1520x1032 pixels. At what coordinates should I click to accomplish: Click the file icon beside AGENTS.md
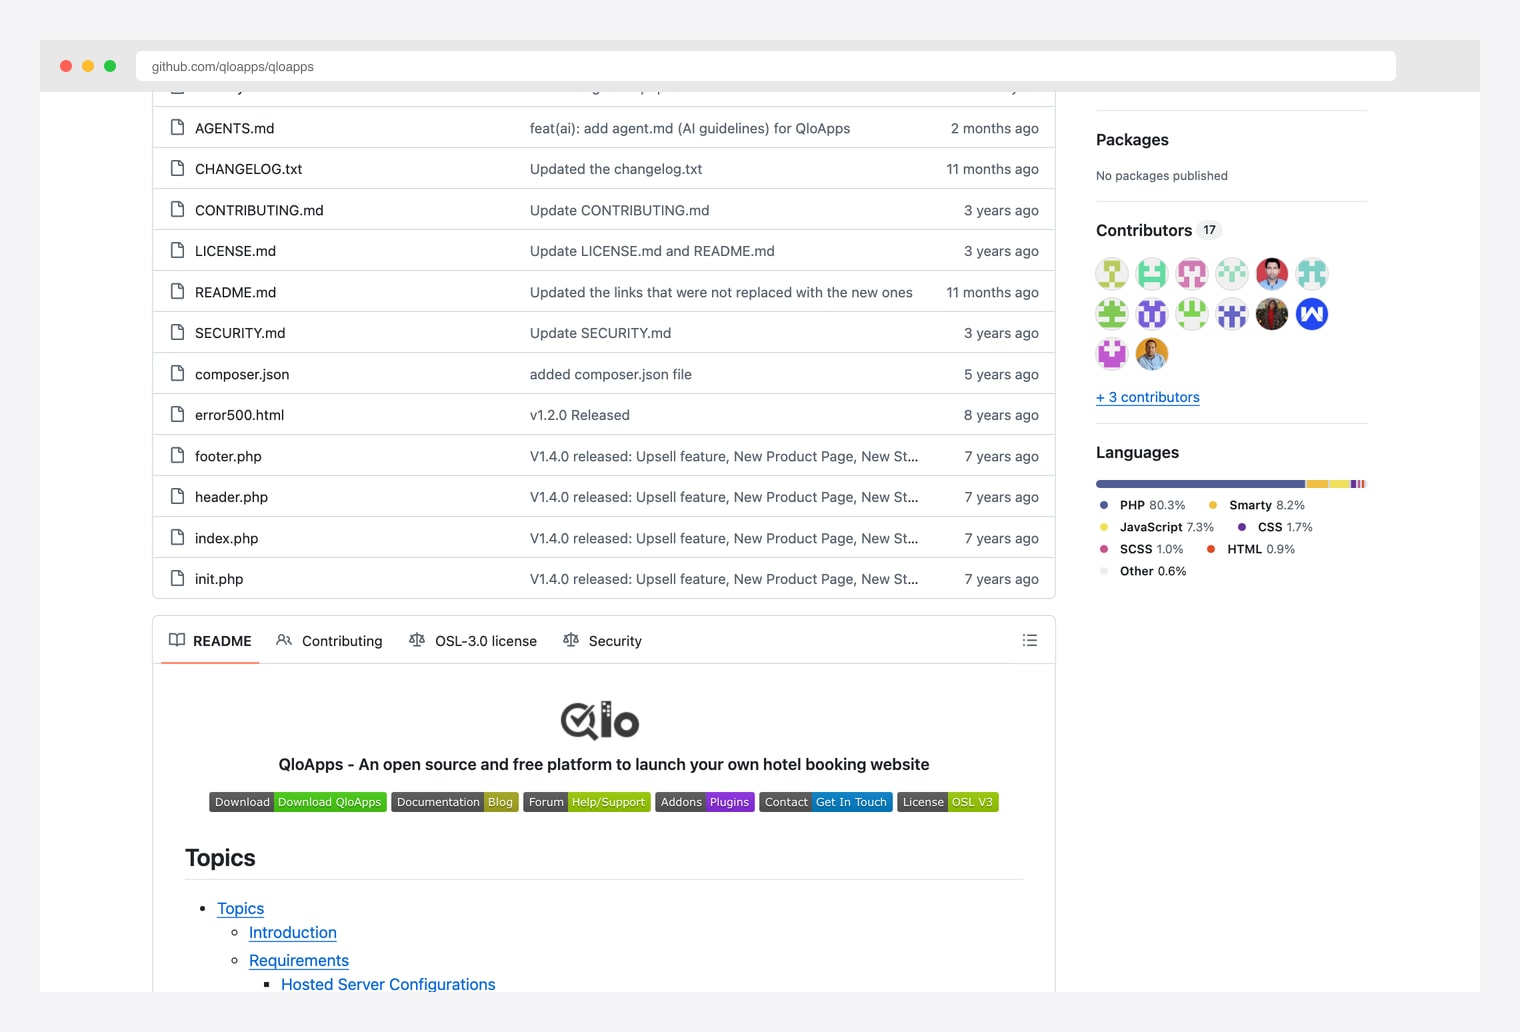point(177,127)
